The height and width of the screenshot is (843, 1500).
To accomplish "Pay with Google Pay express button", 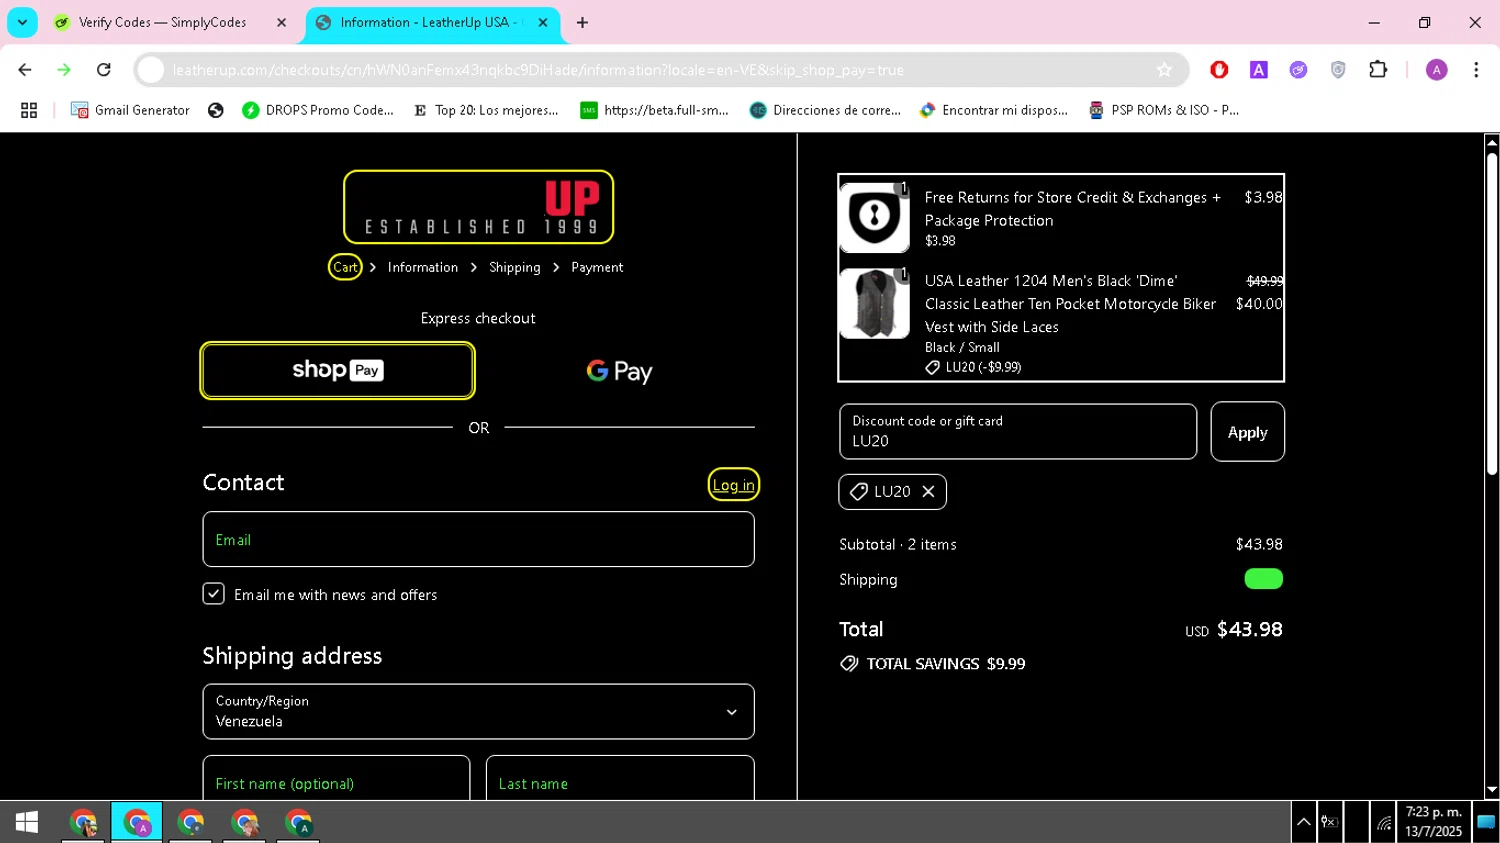I will click(619, 371).
